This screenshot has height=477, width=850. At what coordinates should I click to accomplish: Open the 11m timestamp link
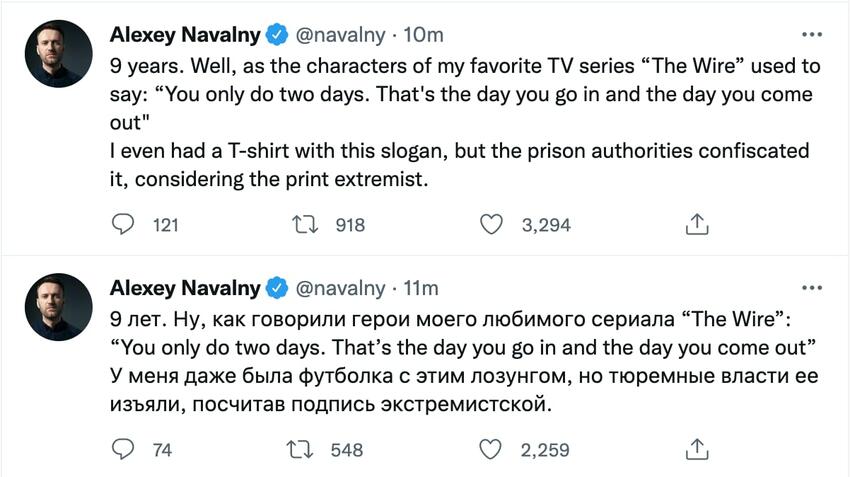420,288
